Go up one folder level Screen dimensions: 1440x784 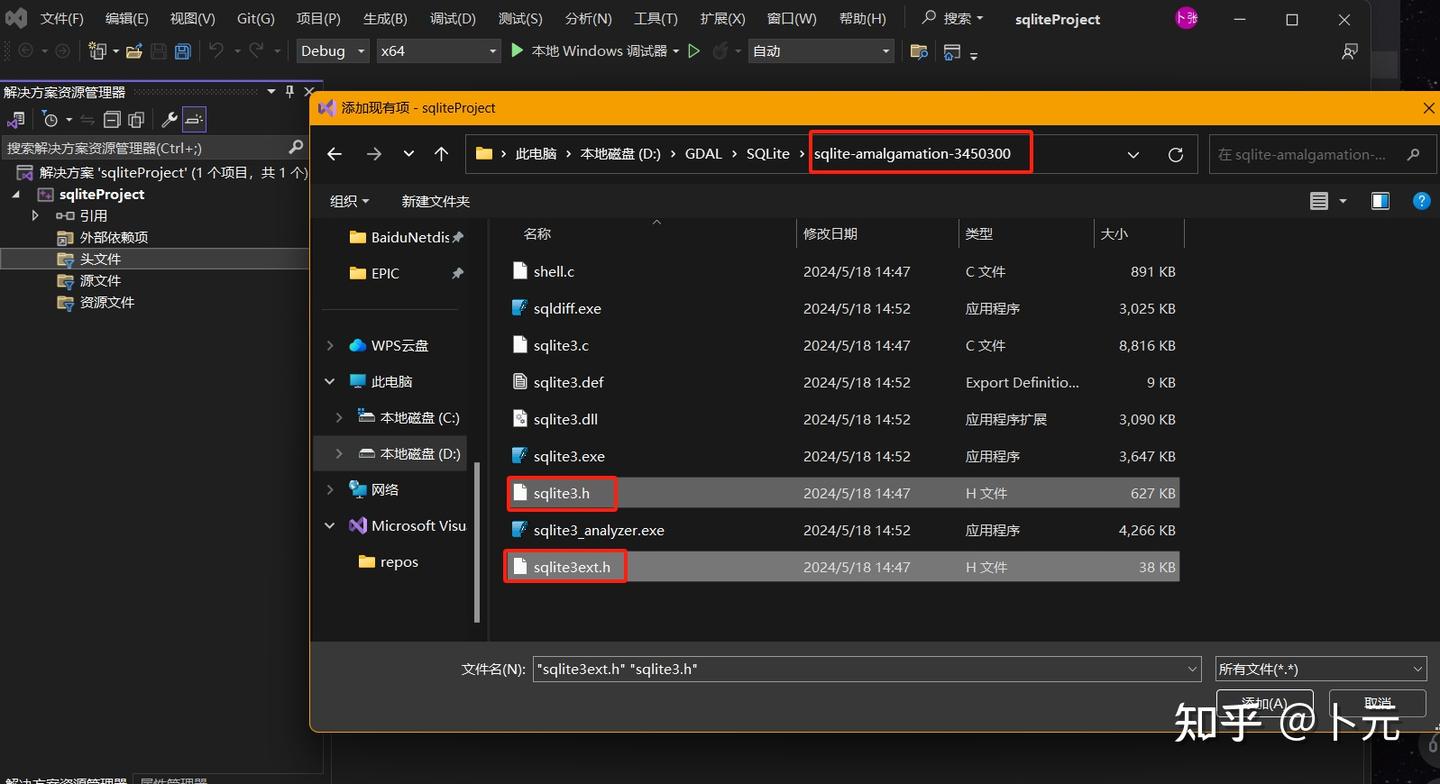coord(441,154)
